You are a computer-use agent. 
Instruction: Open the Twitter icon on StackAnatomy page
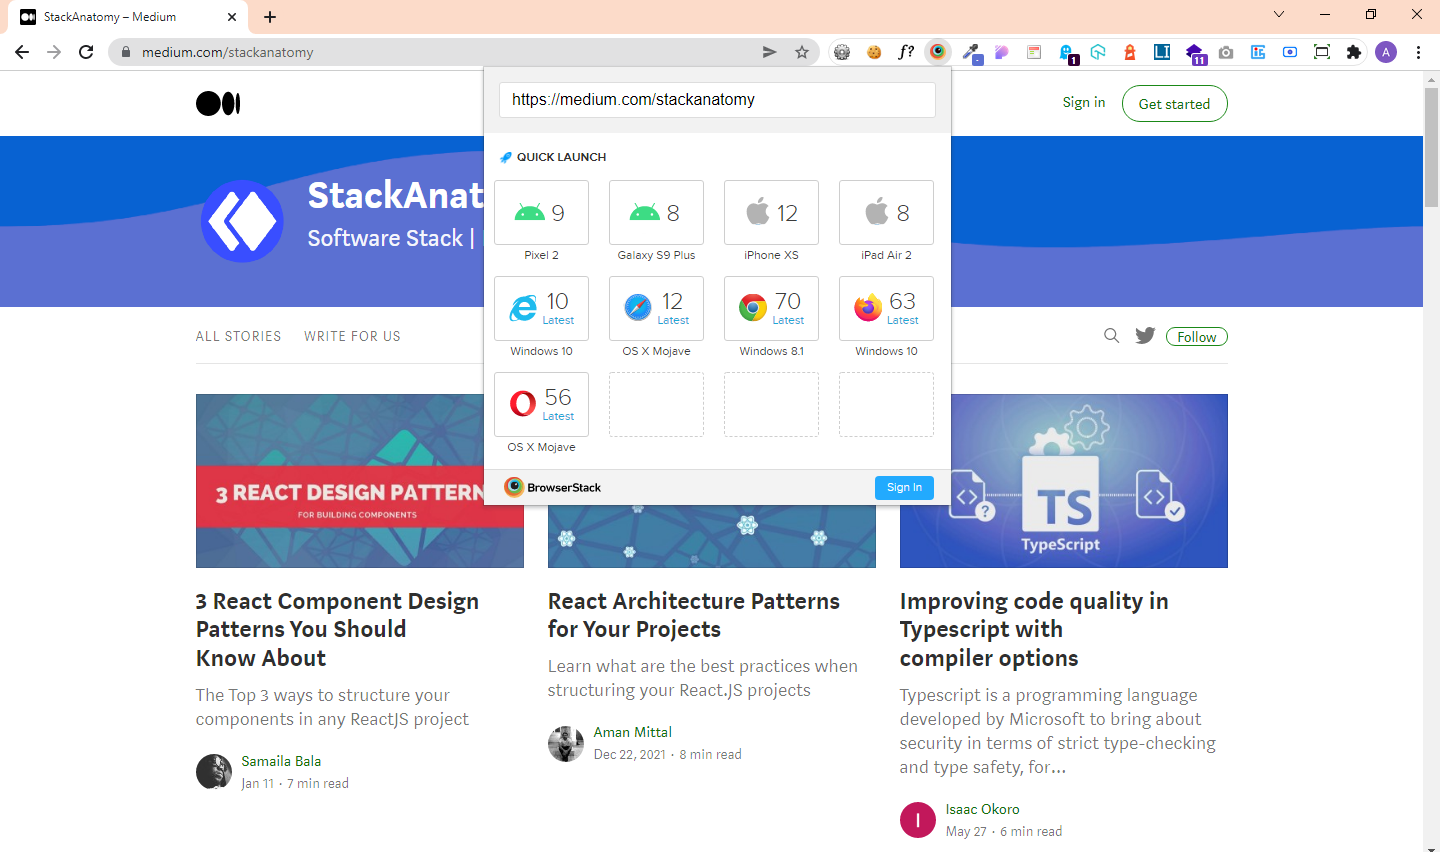(1145, 336)
